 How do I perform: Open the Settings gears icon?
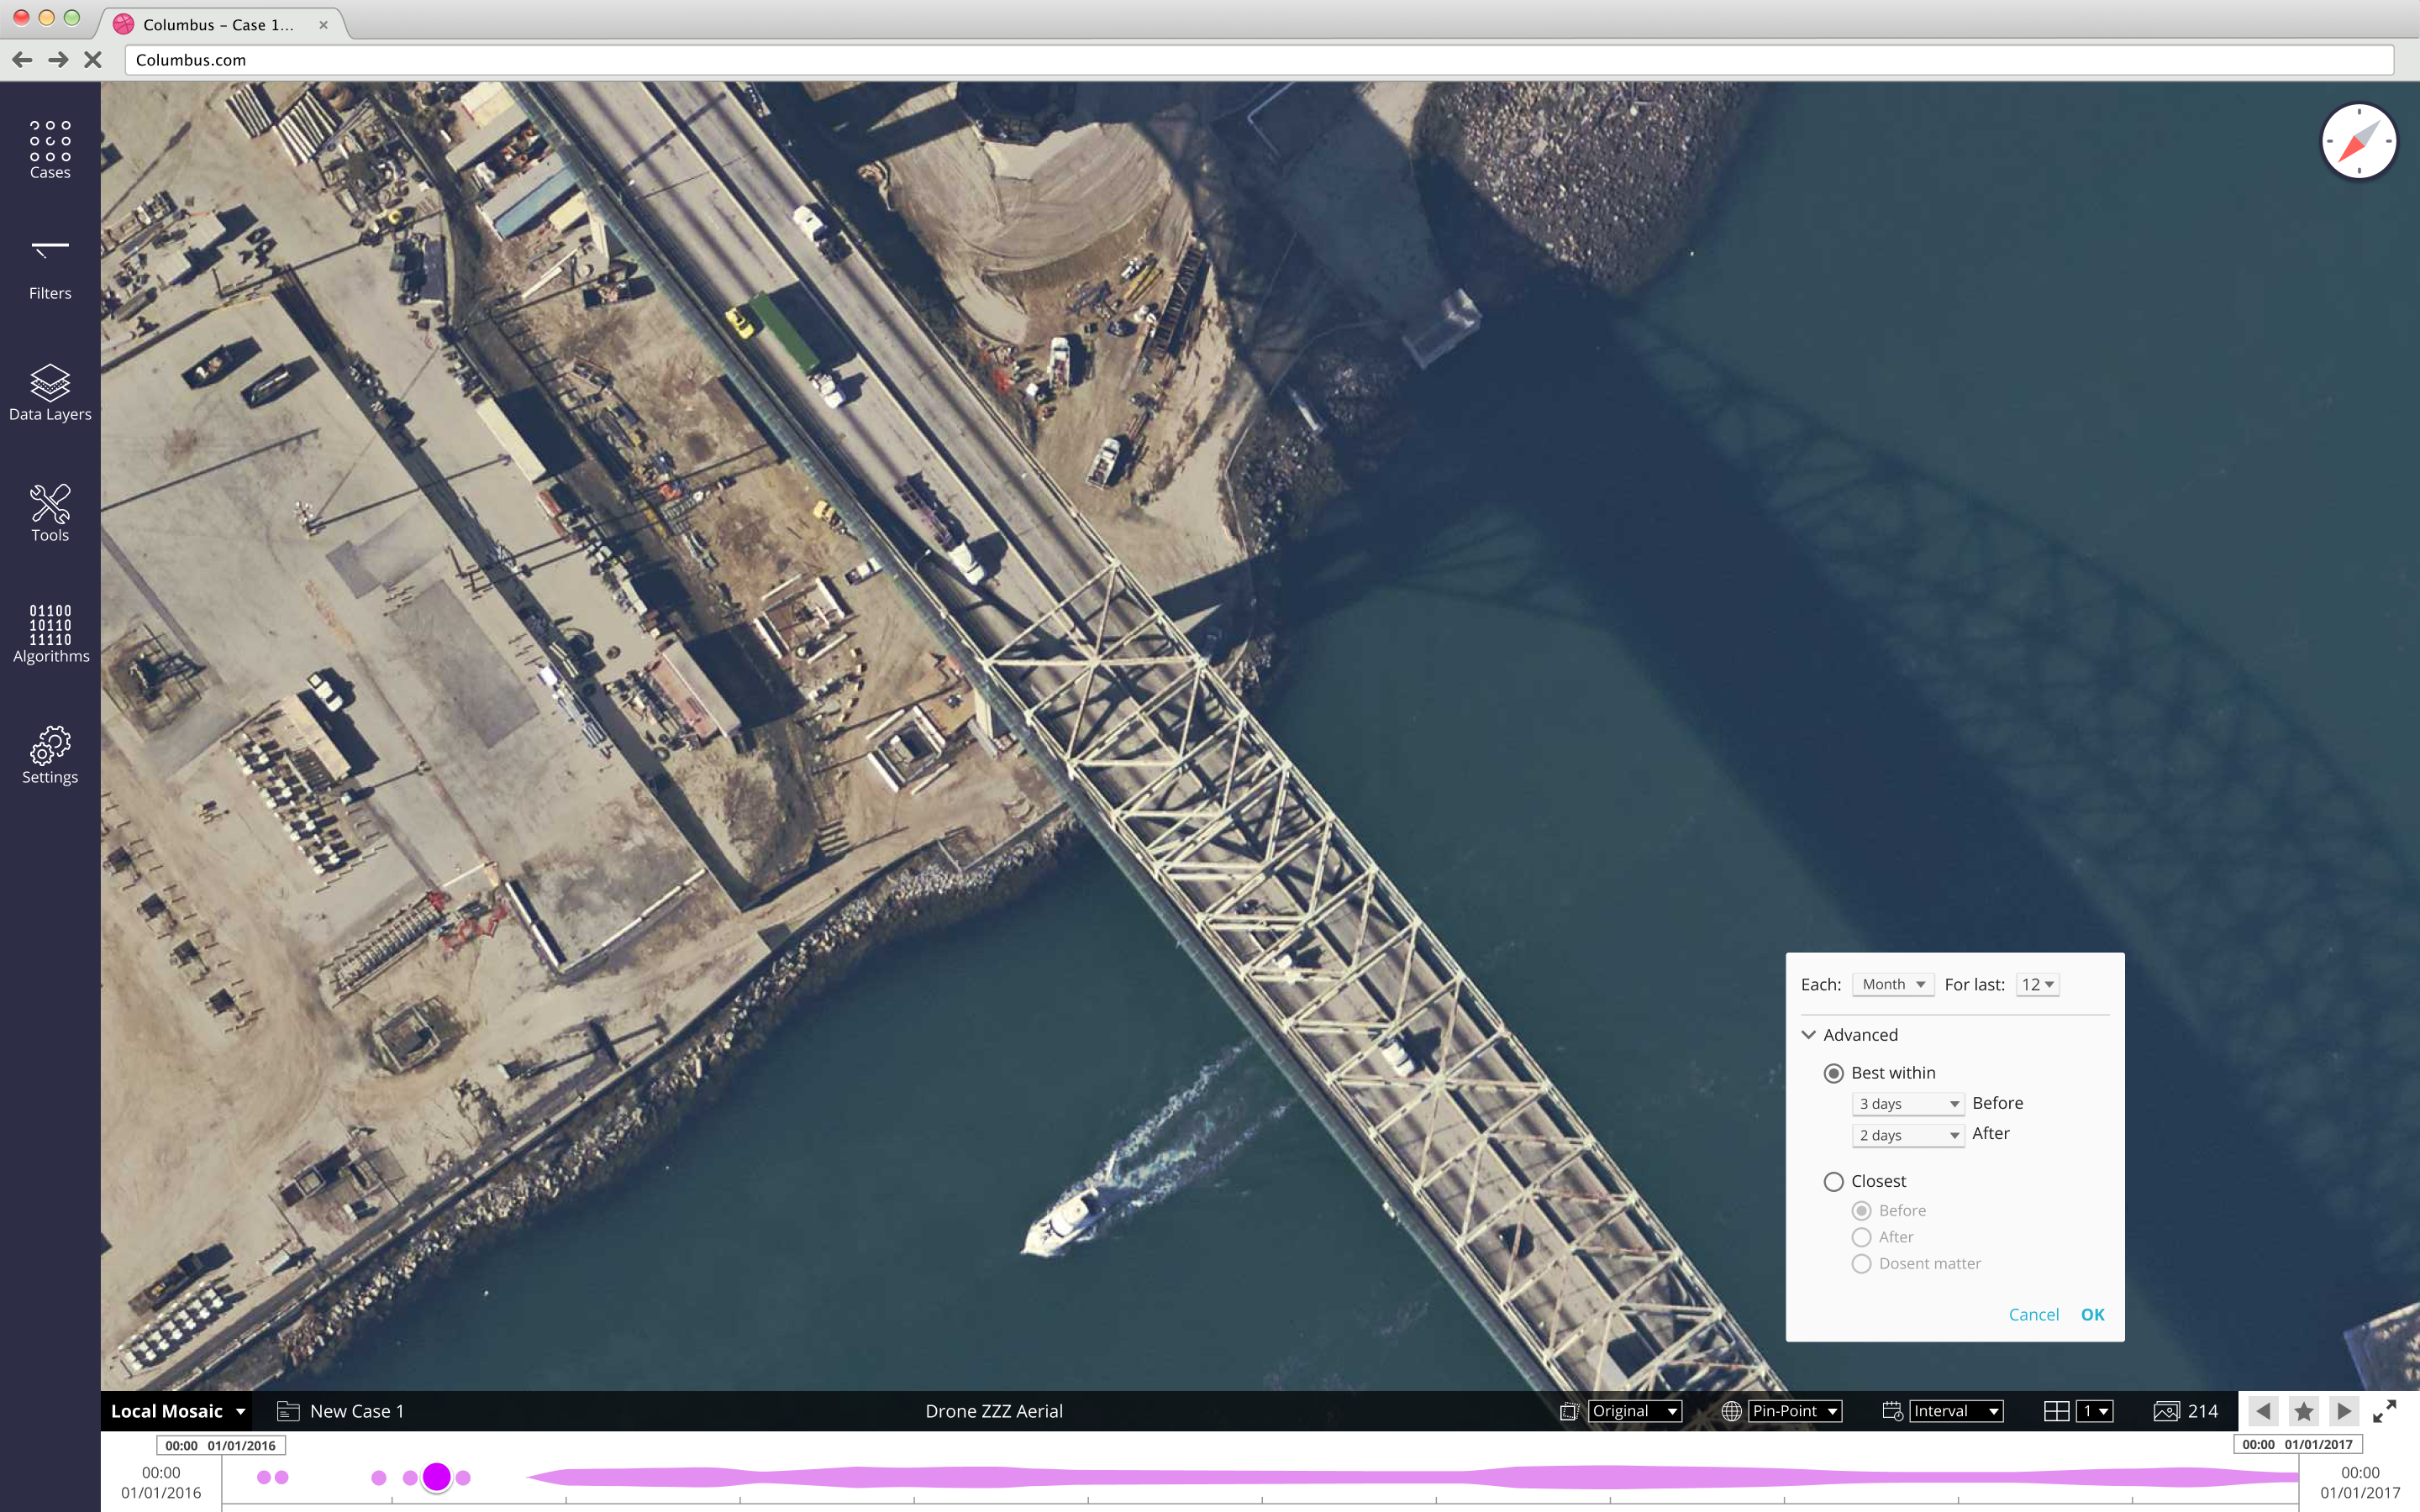click(x=50, y=746)
